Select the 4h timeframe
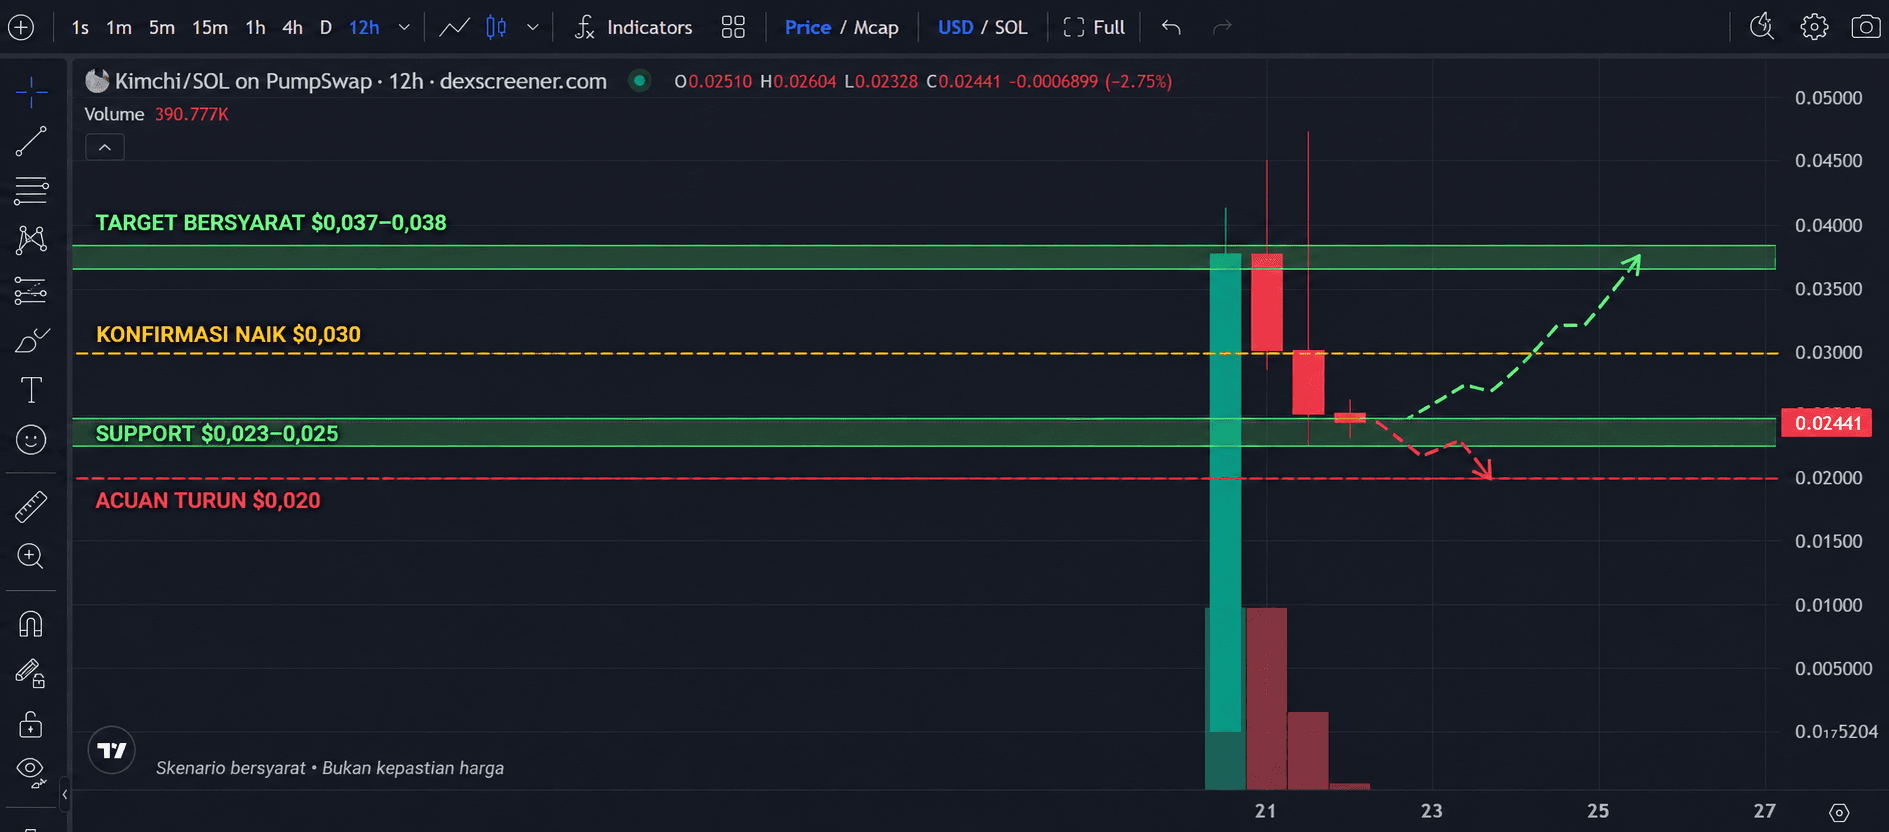 [292, 27]
